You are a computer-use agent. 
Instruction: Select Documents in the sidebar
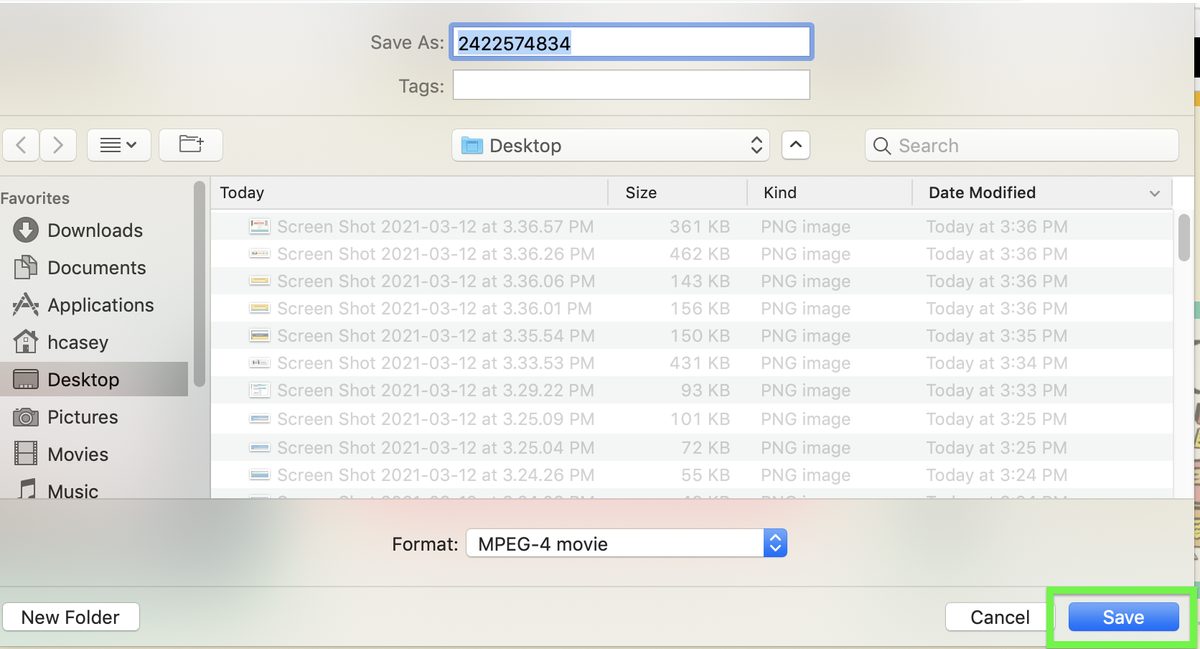[96, 268]
